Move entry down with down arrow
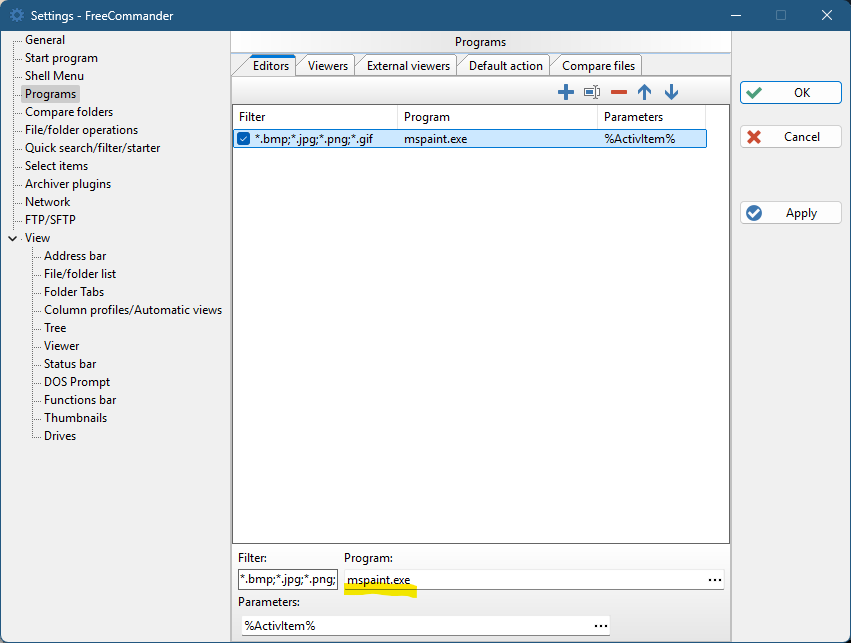This screenshot has height=643, width=851. point(671,92)
